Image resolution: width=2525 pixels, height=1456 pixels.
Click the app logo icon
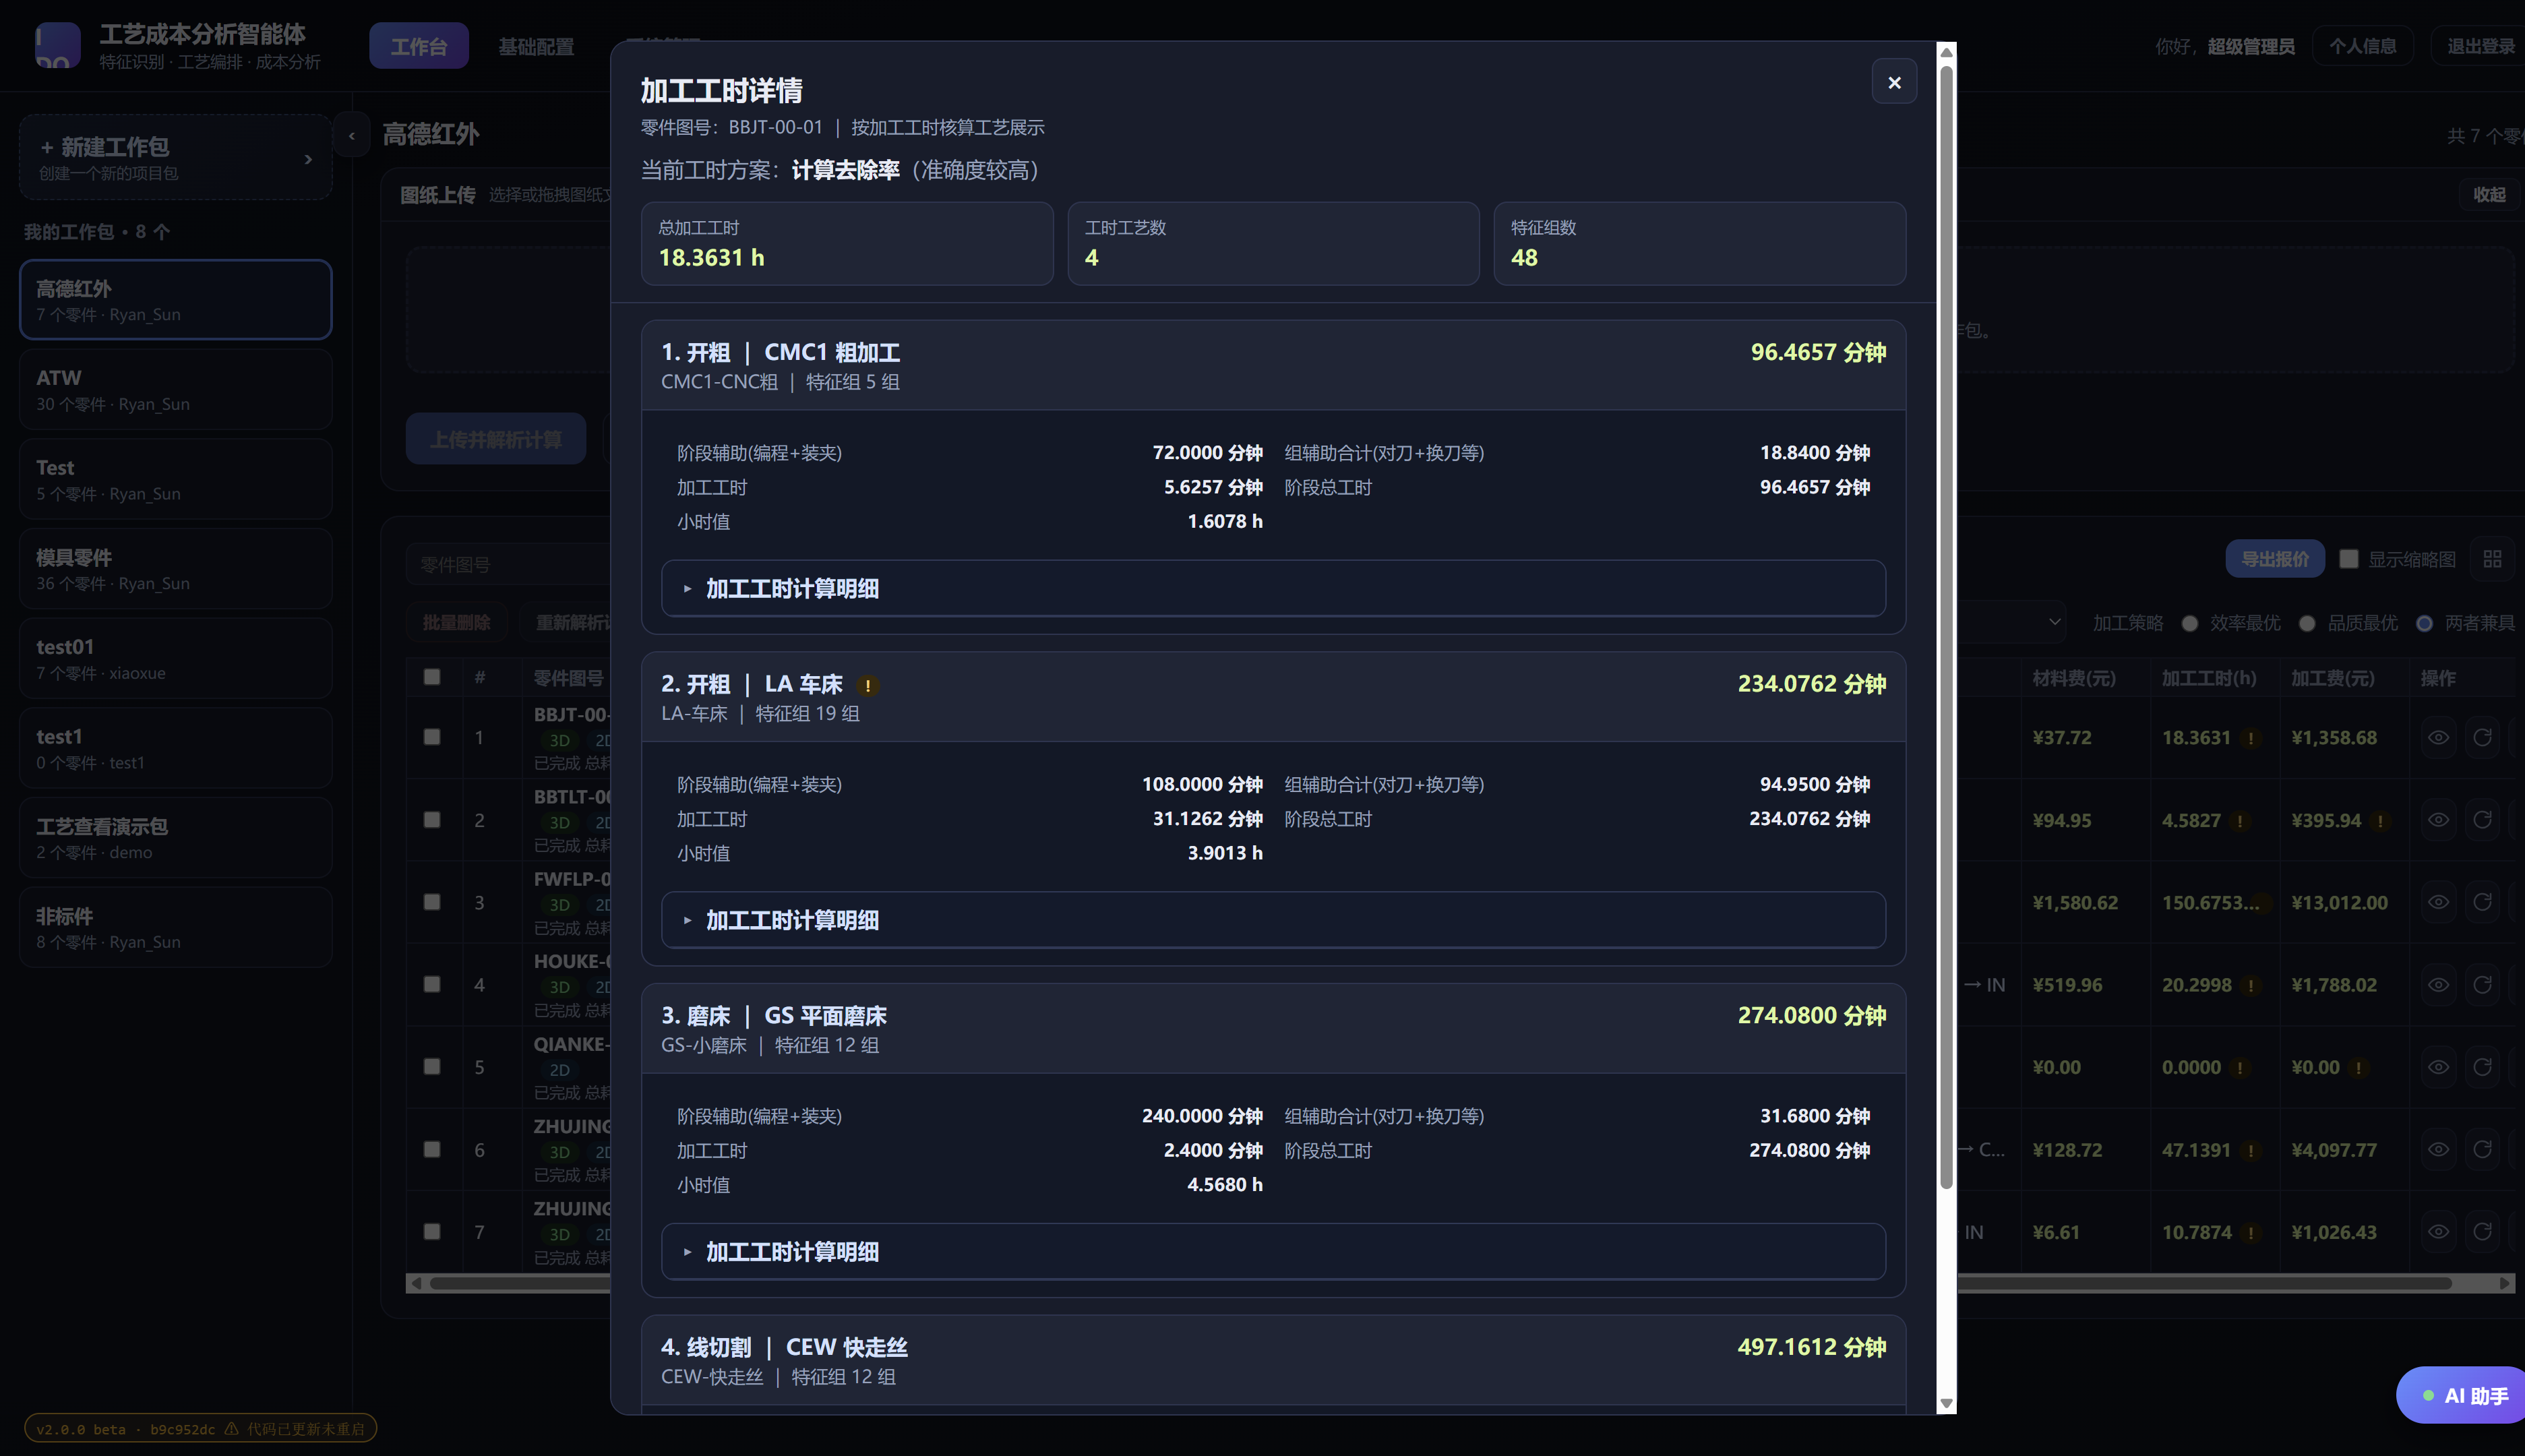(x=57, y=46)
